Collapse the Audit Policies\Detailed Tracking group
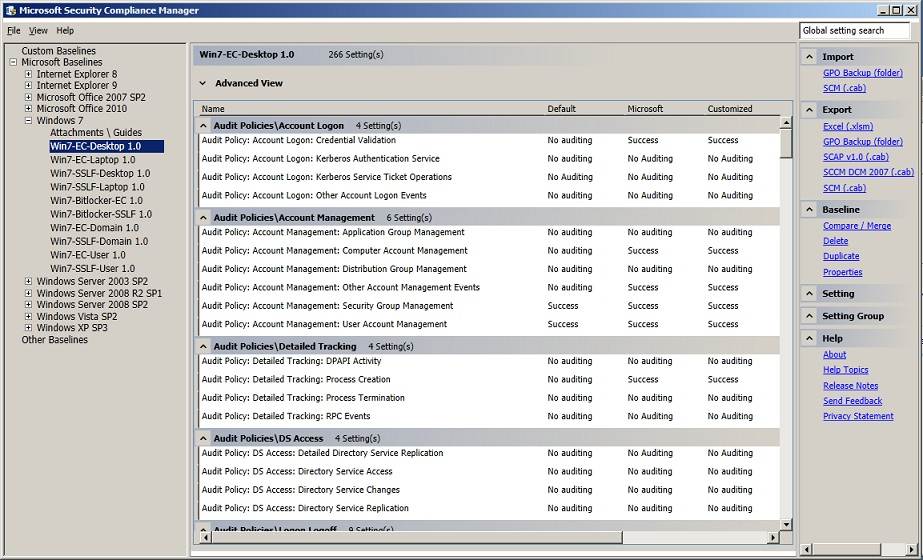The image size is (923, 560). click(204, 347)
